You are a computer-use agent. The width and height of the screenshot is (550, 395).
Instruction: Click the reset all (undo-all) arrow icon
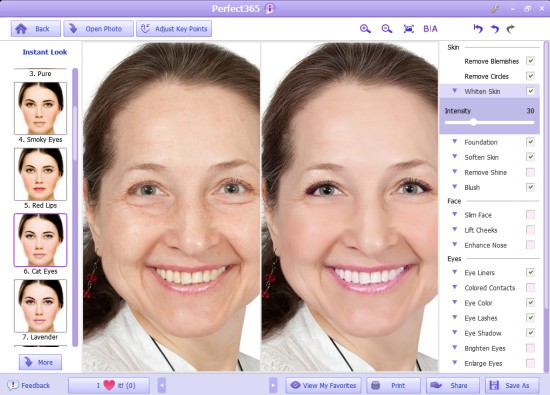click(478, 28)
